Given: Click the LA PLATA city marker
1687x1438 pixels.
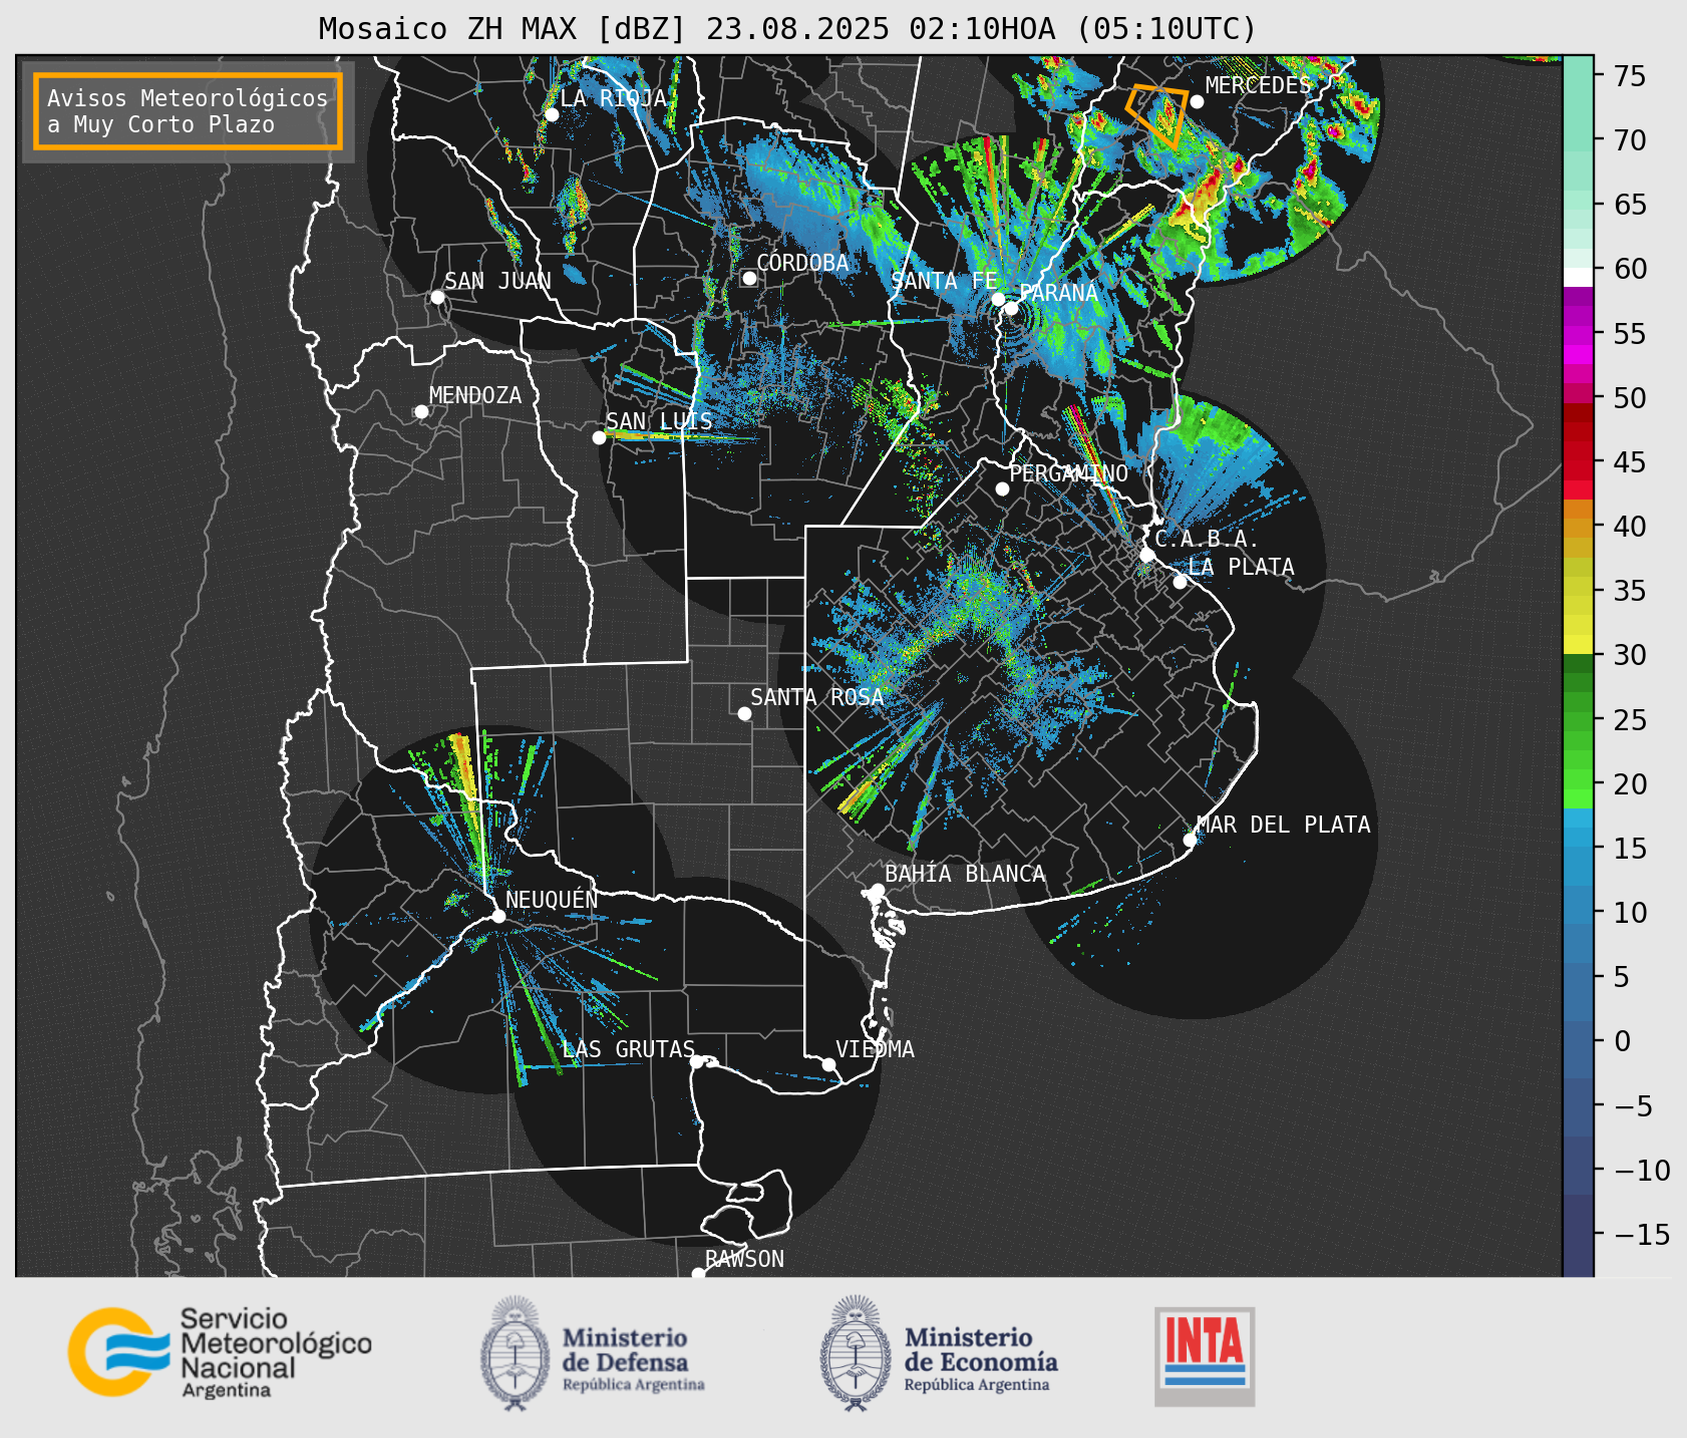Looking at the screenshot, I should 1180,581.
